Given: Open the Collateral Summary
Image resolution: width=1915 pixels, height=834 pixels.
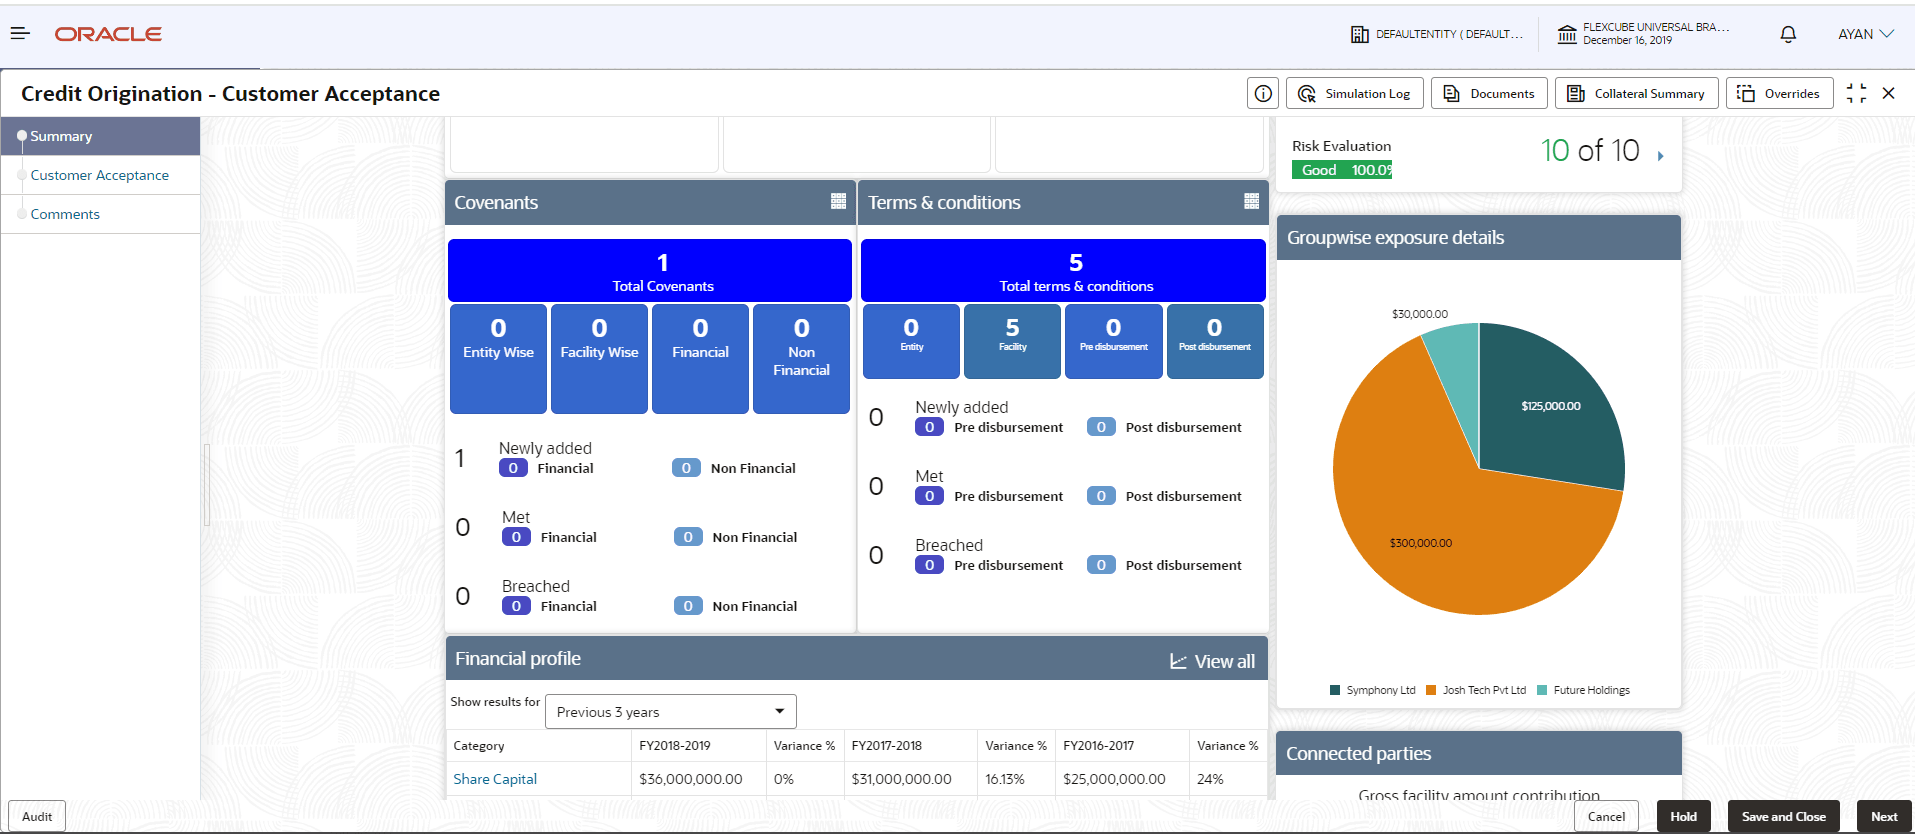Looking at the screenshot, I should (1636, 93).
